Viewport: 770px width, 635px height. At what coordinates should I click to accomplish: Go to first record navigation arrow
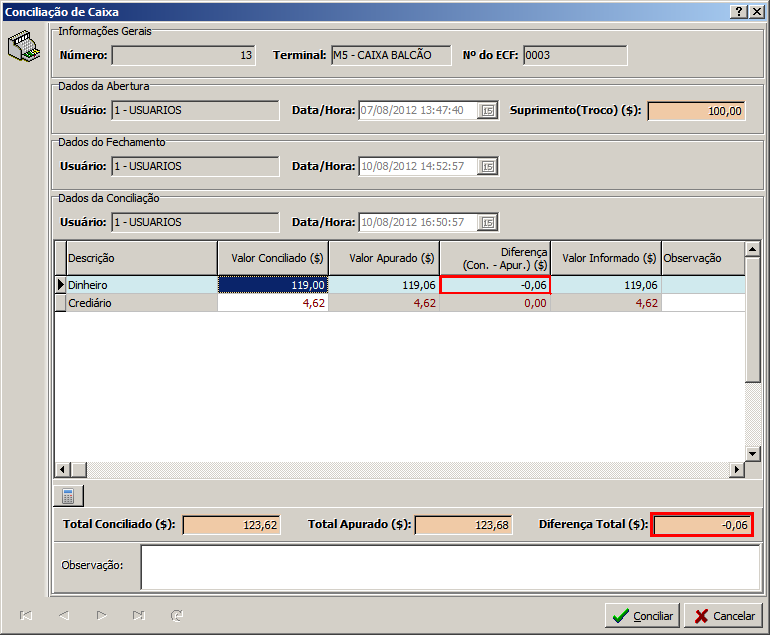(26, 616)
